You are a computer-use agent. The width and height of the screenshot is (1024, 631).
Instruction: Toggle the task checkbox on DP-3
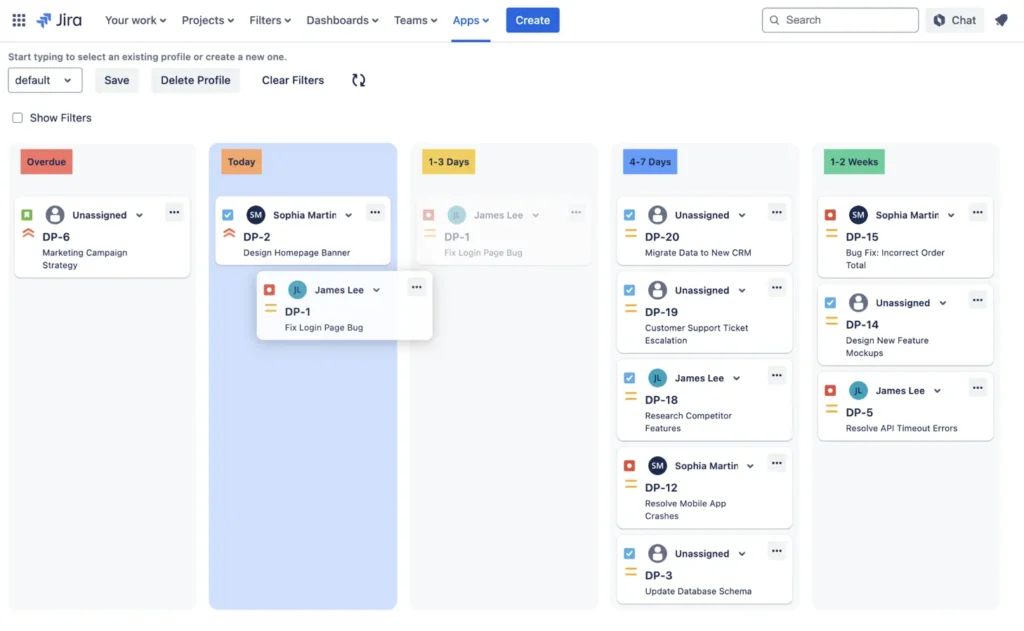click(x=630, y=554)
